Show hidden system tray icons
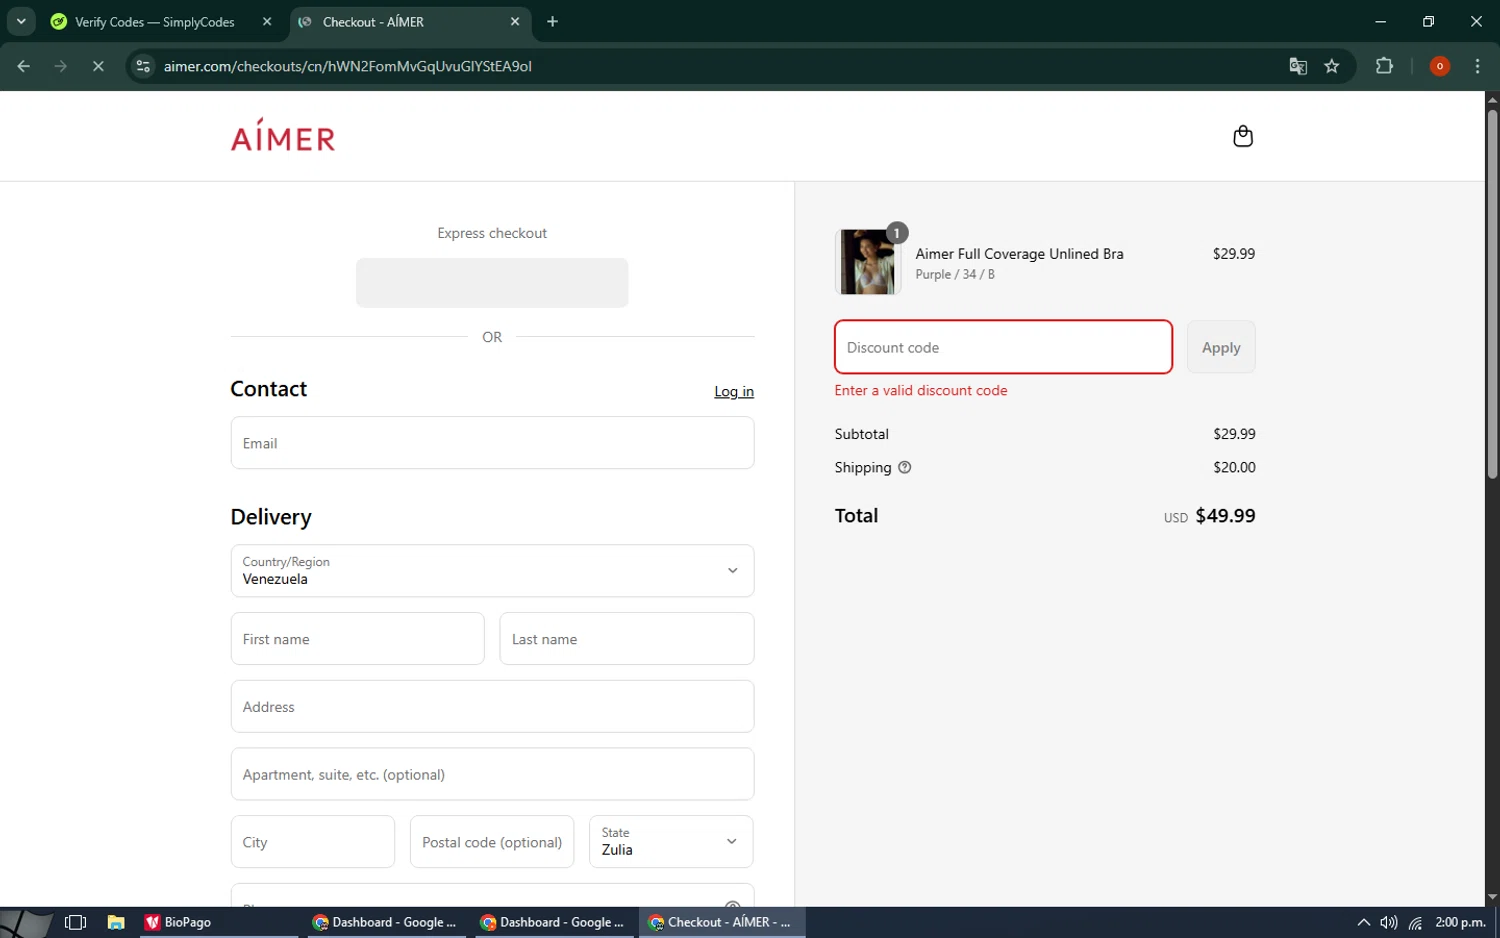 pos(1363,922)
